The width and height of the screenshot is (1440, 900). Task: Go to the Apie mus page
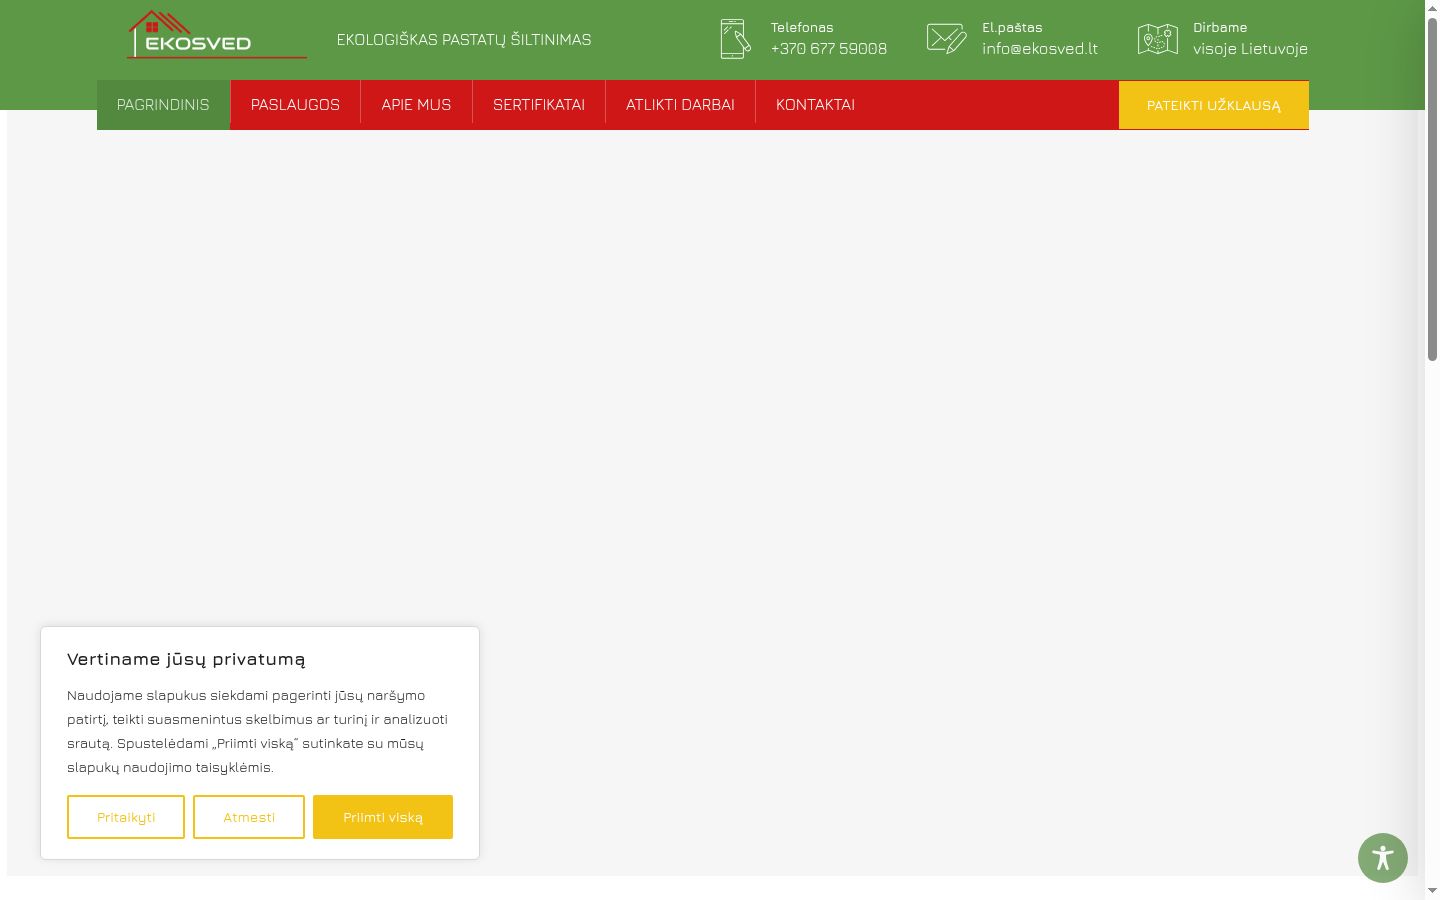point(416,105)
